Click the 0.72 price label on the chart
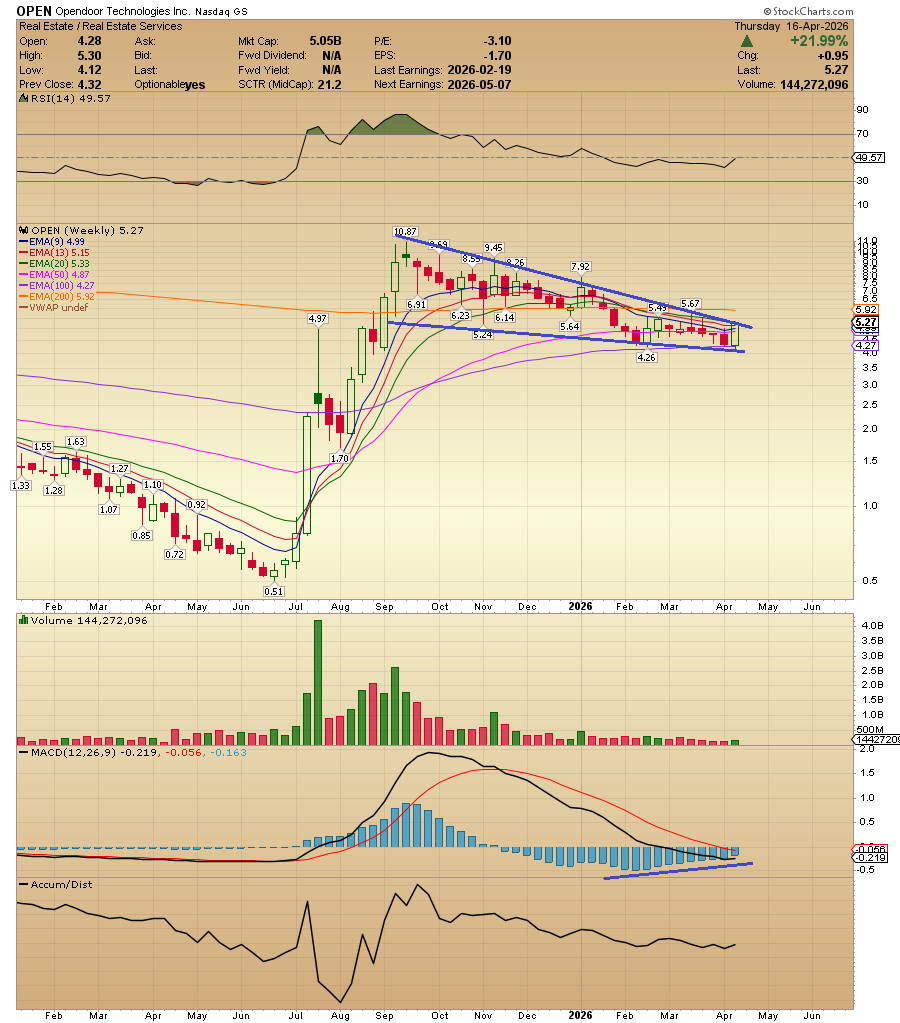 coord(174,555)
